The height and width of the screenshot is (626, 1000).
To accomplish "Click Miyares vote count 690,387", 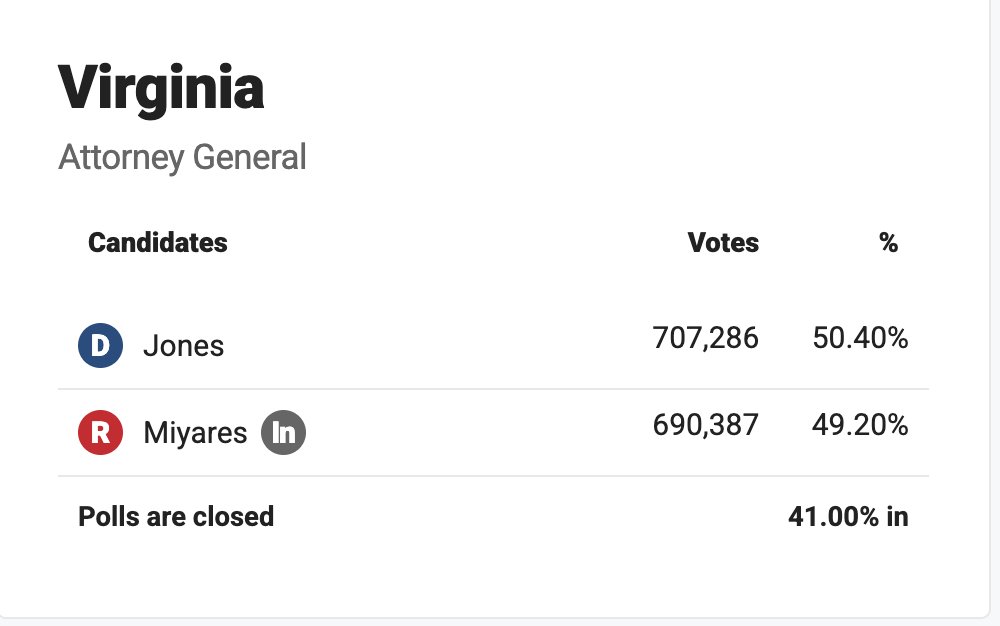I will click(705, 425).
